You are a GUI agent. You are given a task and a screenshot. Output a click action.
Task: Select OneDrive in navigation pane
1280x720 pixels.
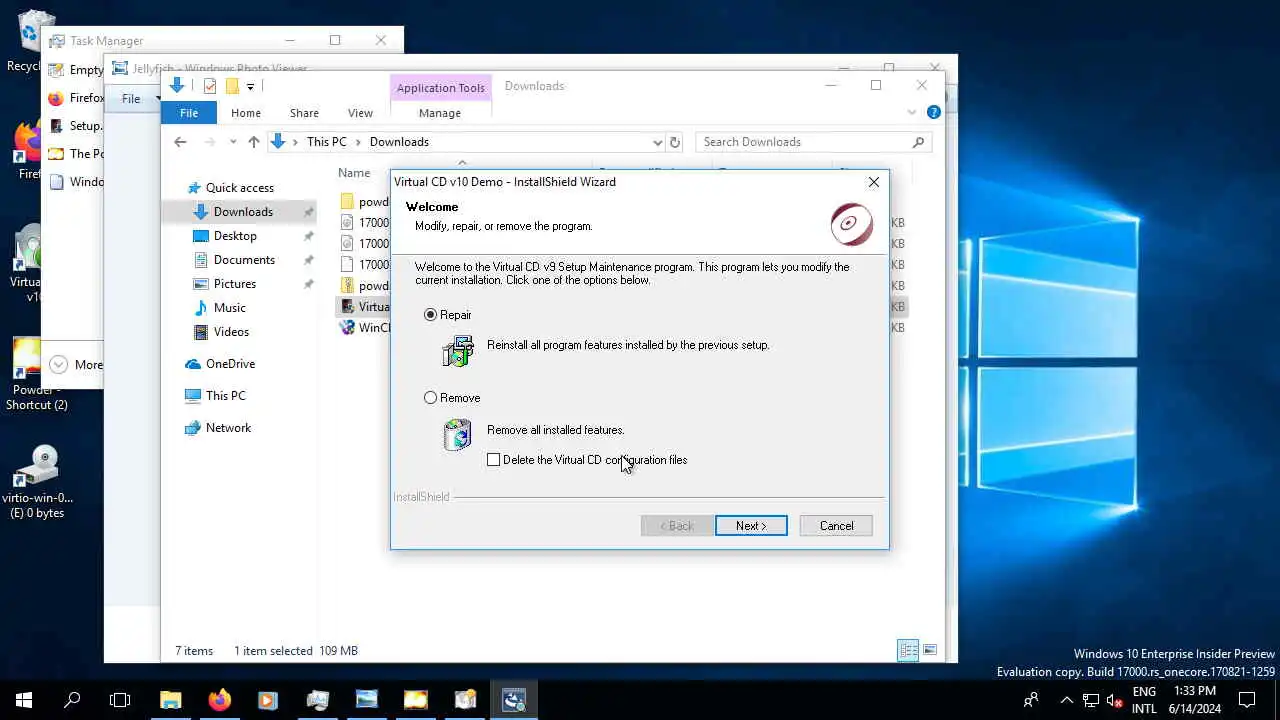230,364
